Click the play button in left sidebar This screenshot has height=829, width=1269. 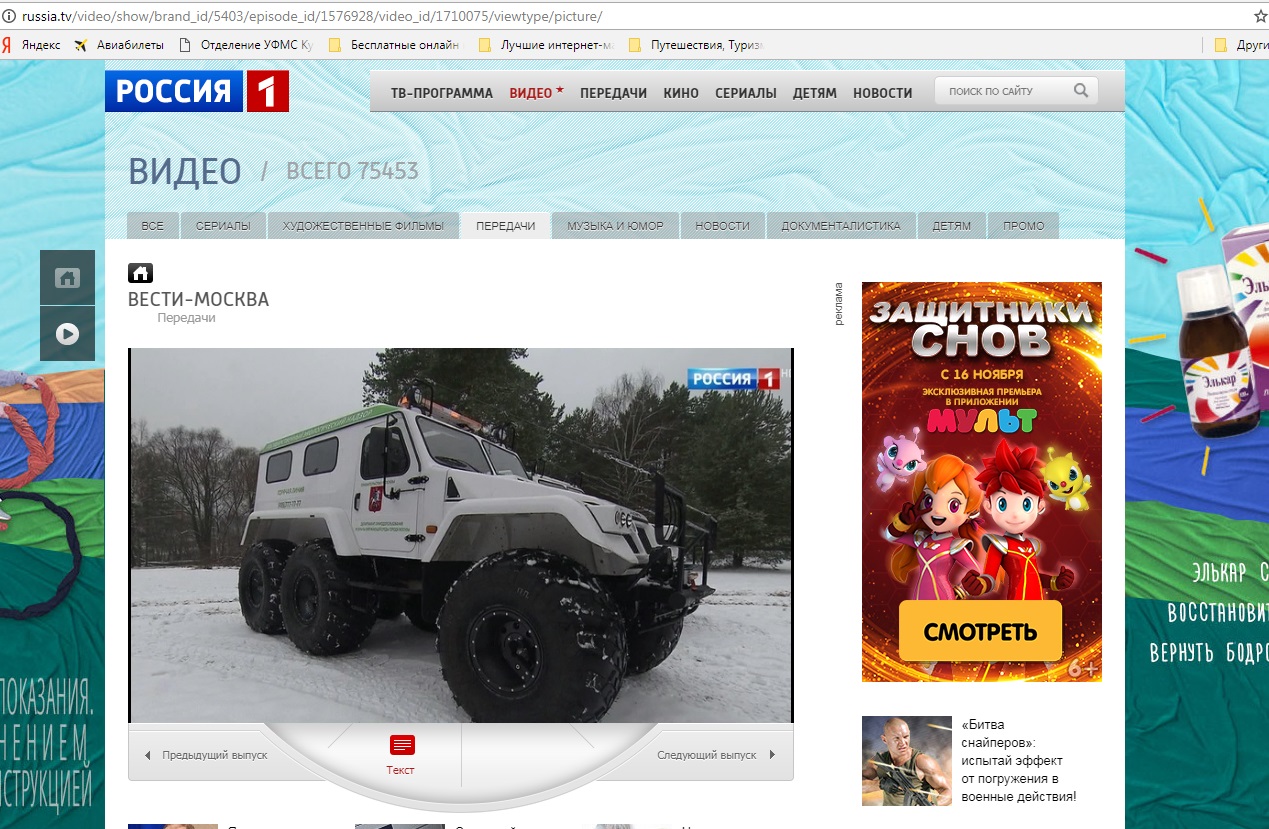click(x=67, y=334)
